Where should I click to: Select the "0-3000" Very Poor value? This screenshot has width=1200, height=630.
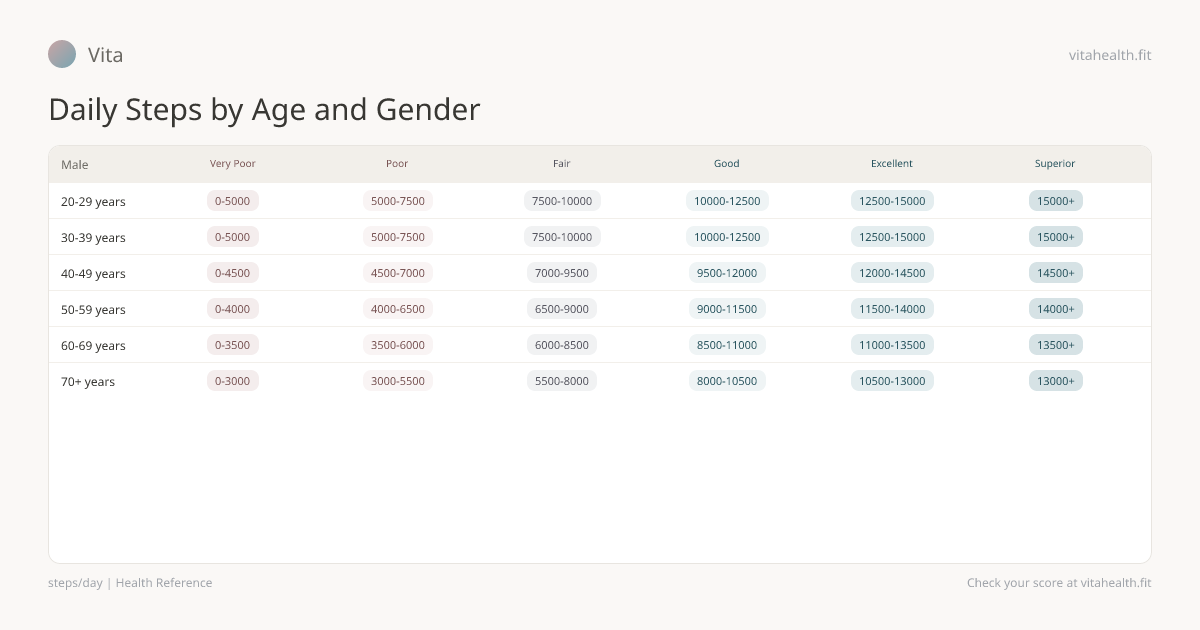click(x=233, y=381)
